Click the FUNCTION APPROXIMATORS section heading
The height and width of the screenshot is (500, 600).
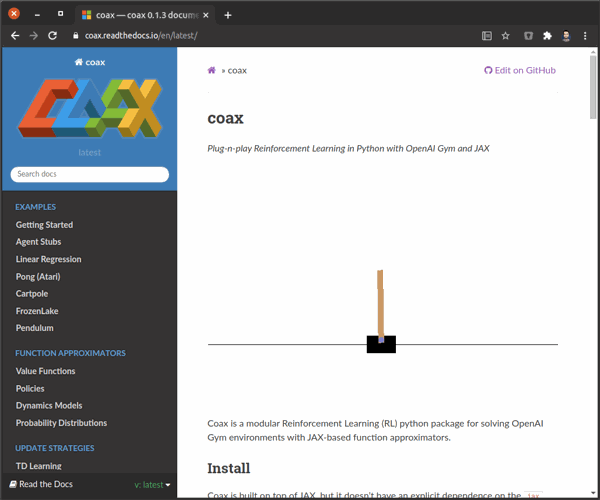click(x=70, y=353)
